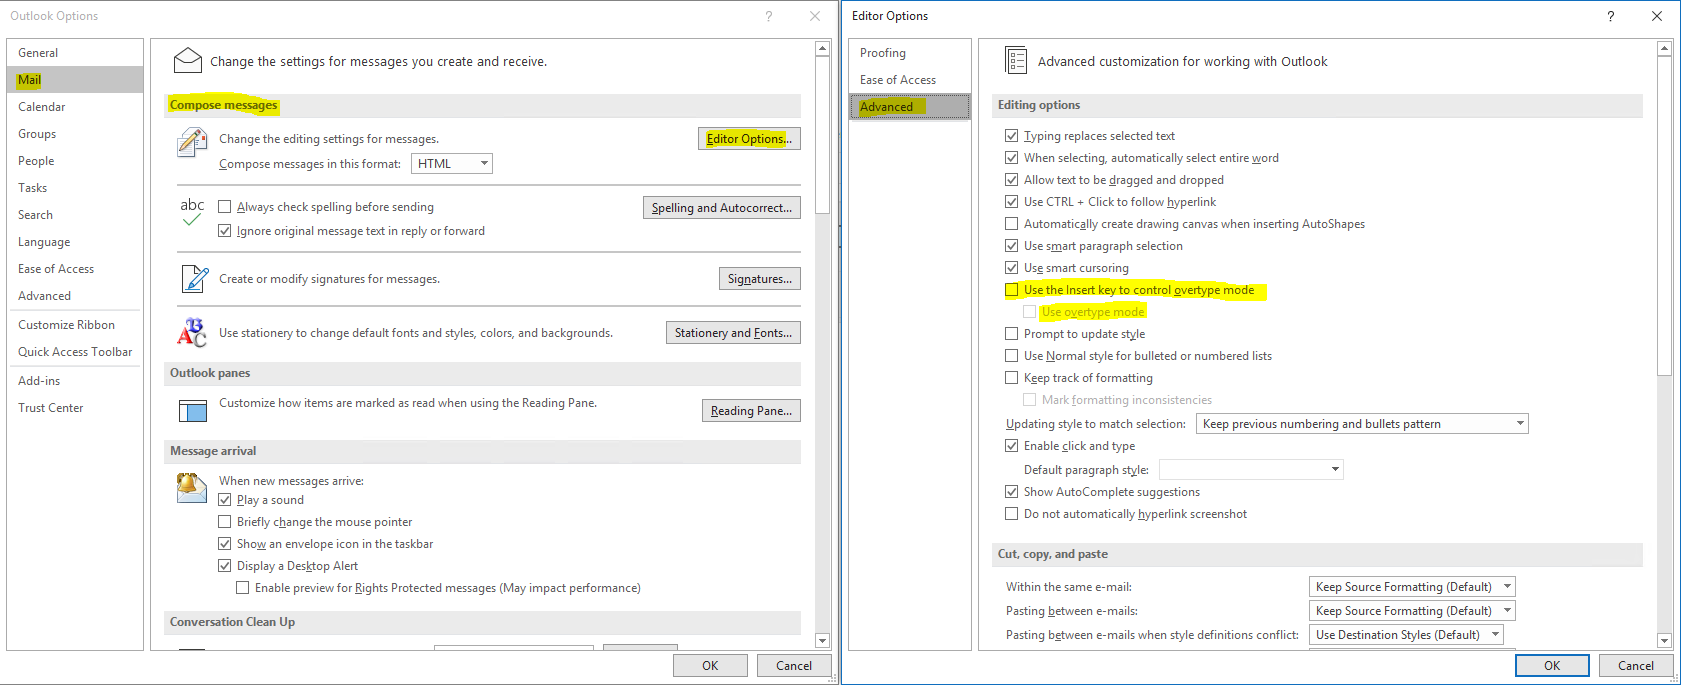Image resolution: width=1681 pixels, height=685 pixels.
Task: Select Search category in Outlook Options
Action: coord(75,215)
